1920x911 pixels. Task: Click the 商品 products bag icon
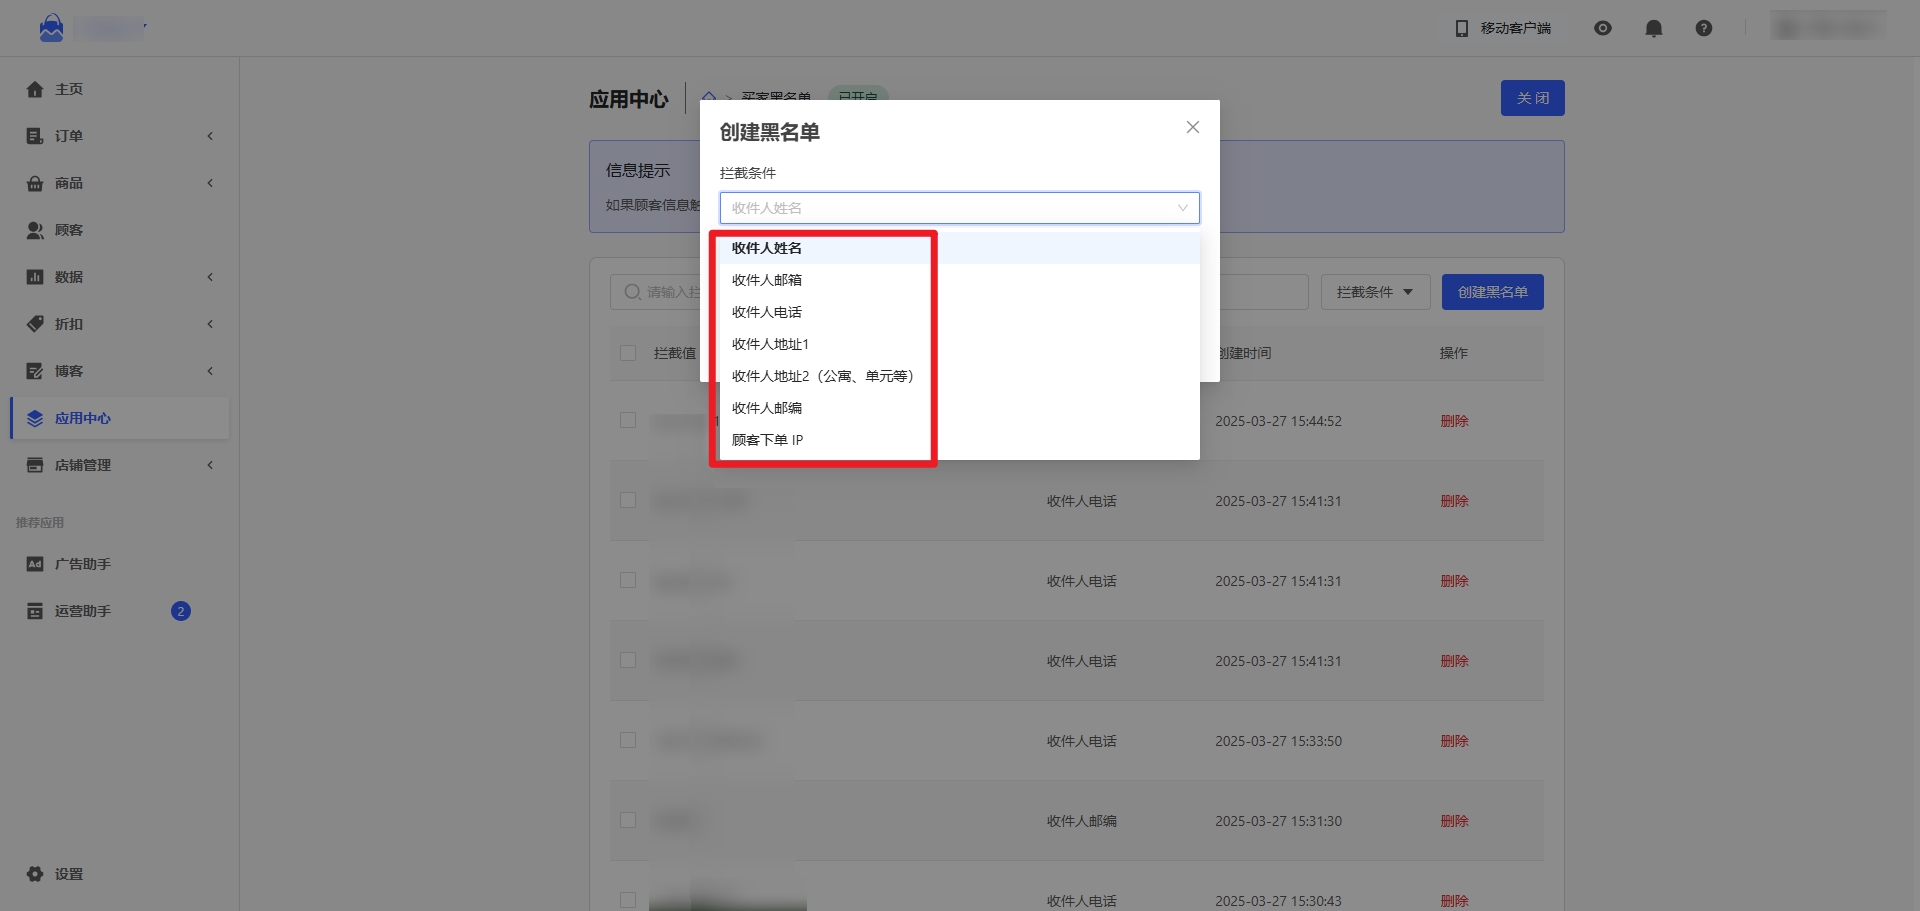pyautogui.click(x=35, y=183)
